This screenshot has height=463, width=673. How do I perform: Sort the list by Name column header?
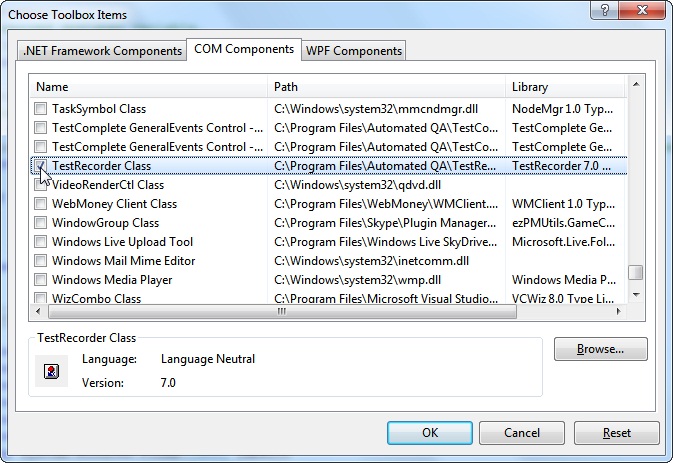coord(148,87)
